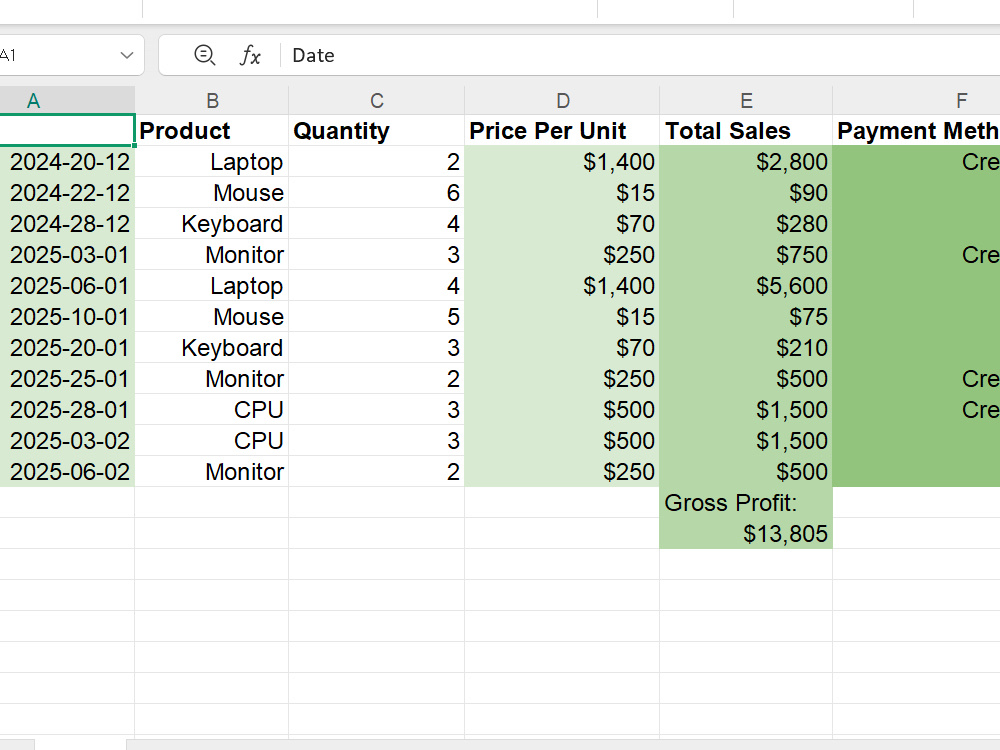Select column C header

click(x=376, y=101)
